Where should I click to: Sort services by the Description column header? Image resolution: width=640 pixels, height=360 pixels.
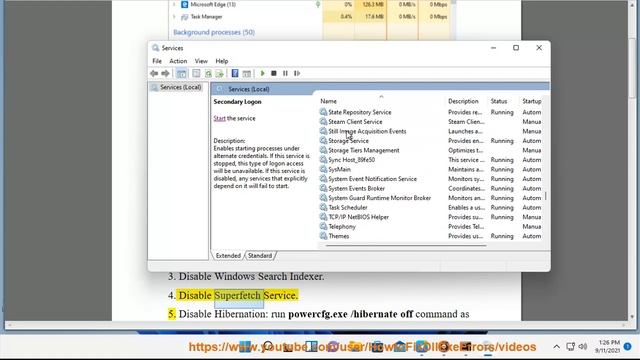click(463, 101)
